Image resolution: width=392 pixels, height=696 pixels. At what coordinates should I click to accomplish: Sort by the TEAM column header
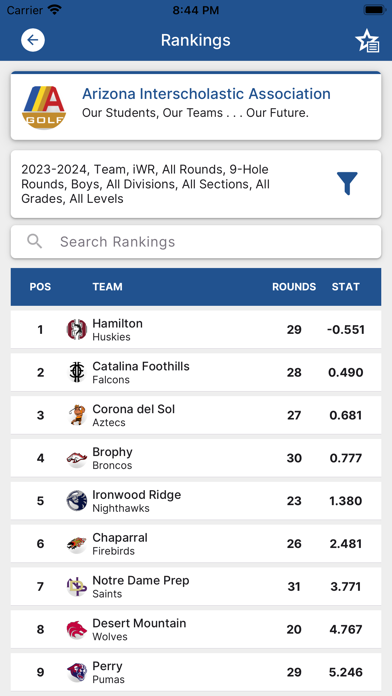pos(107,287)
